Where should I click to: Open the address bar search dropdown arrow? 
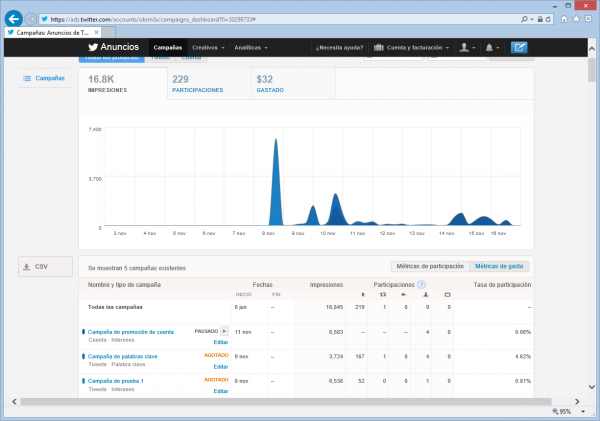coord(532,19)
